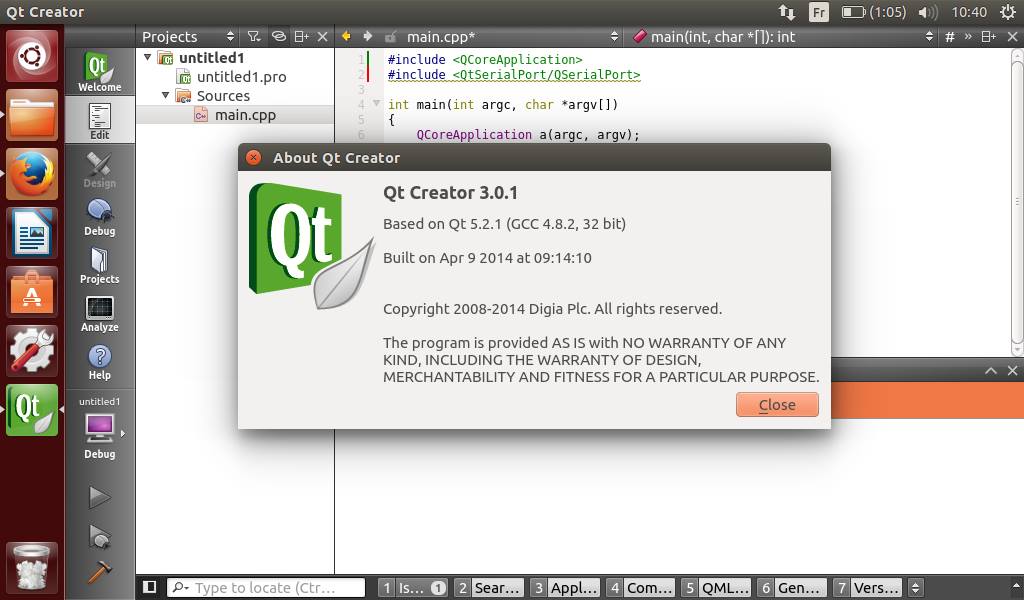Open the Fr keyboard layout indicator
Image resolution: width=1024 pixels, height=600 pixels.
point(818,12)
